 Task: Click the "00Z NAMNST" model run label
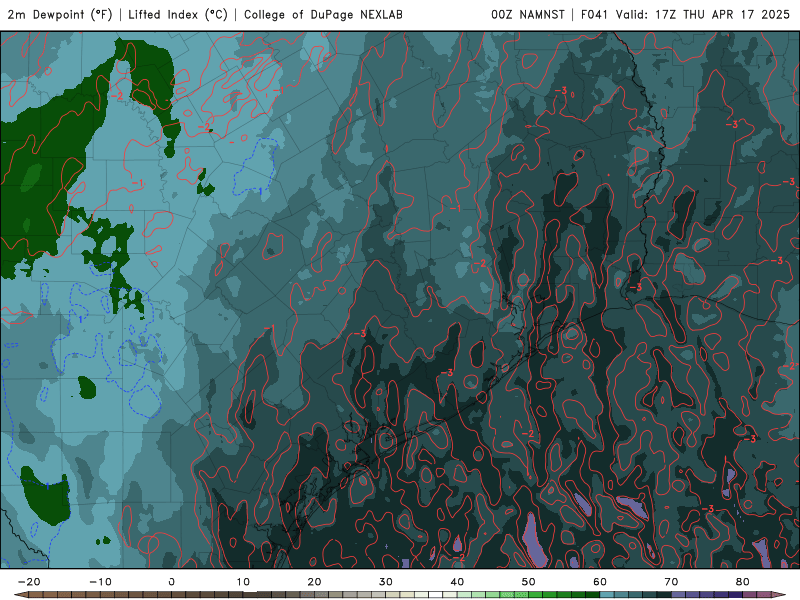click(528, 15)
